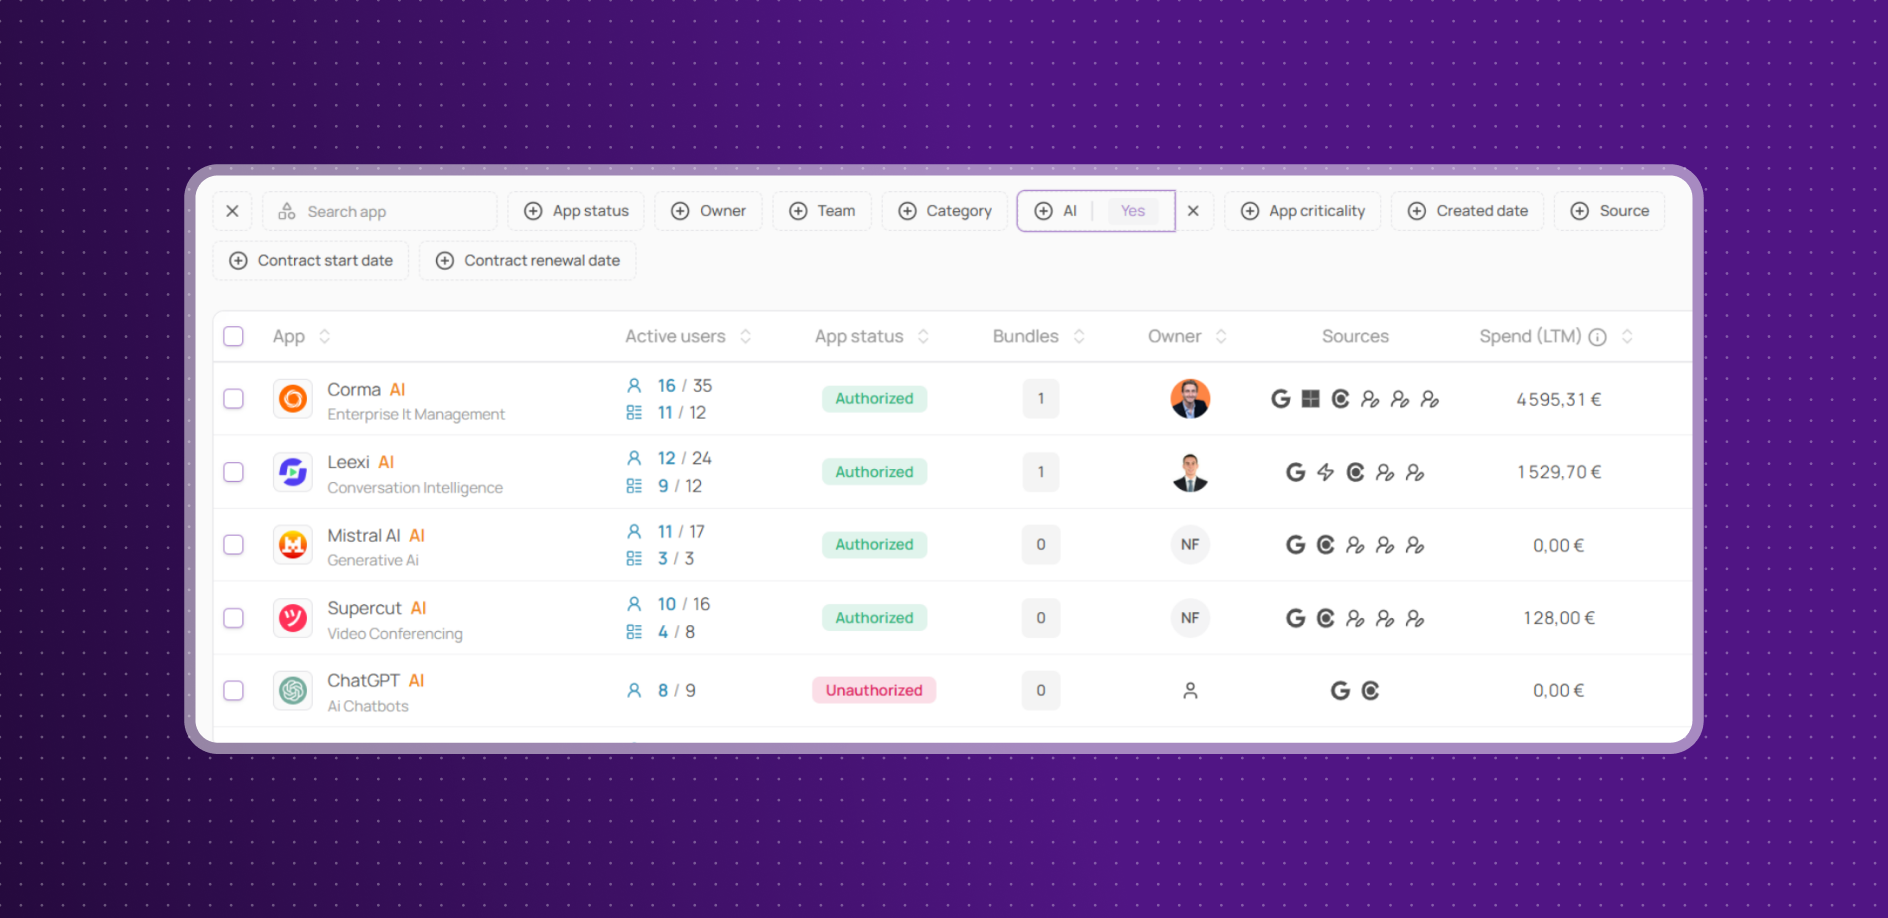Click the Mistral AI app logo
Viewport: 1888px width, 918px height.
(x=293, y=545)
